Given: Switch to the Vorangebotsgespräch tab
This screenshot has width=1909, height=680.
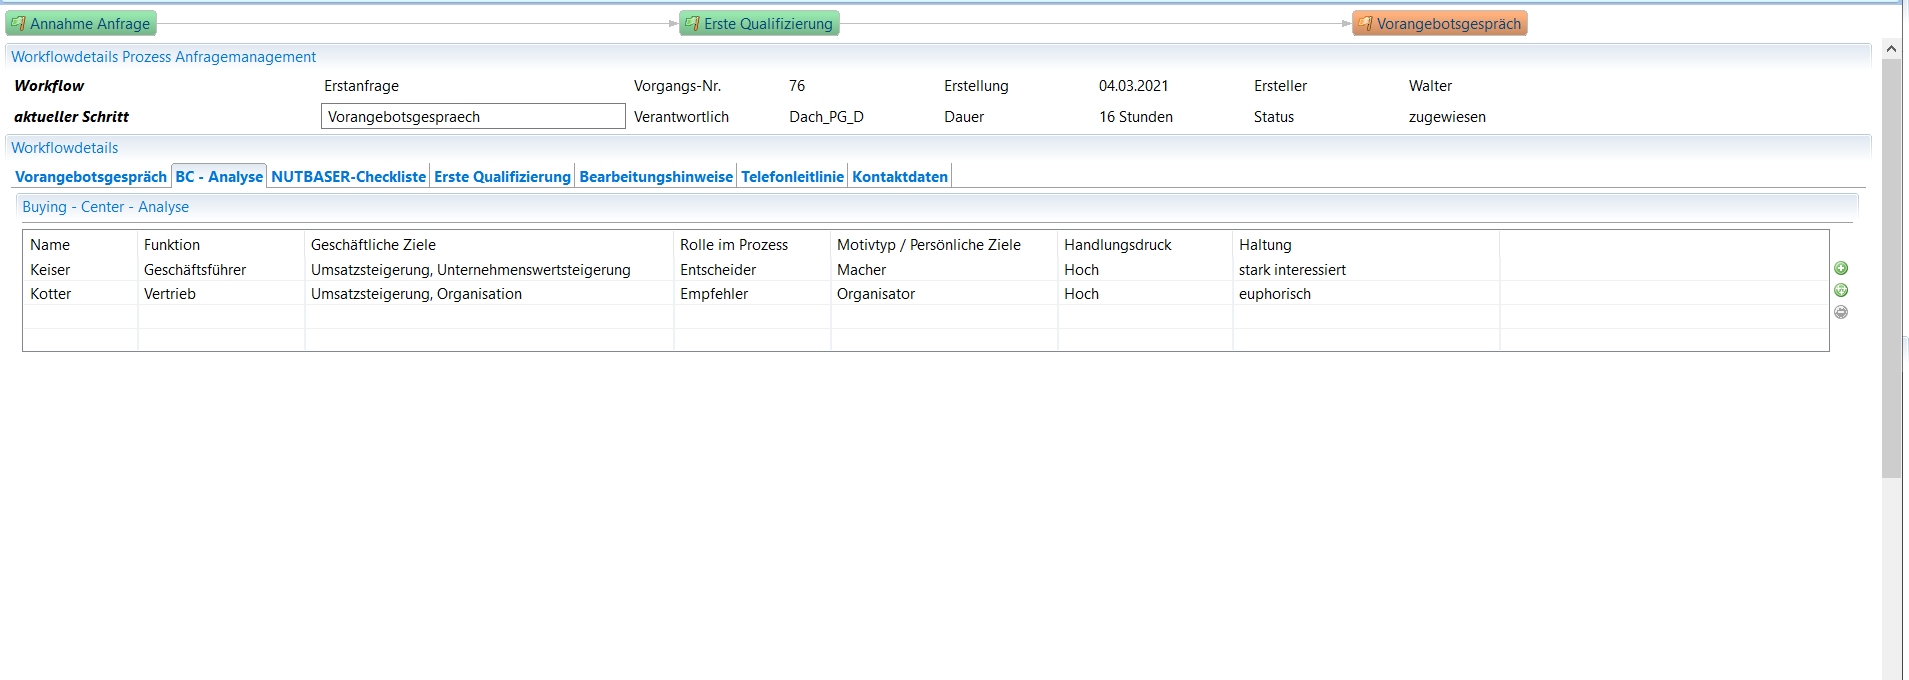Looking at the screenshot, I should coord(91,177).
